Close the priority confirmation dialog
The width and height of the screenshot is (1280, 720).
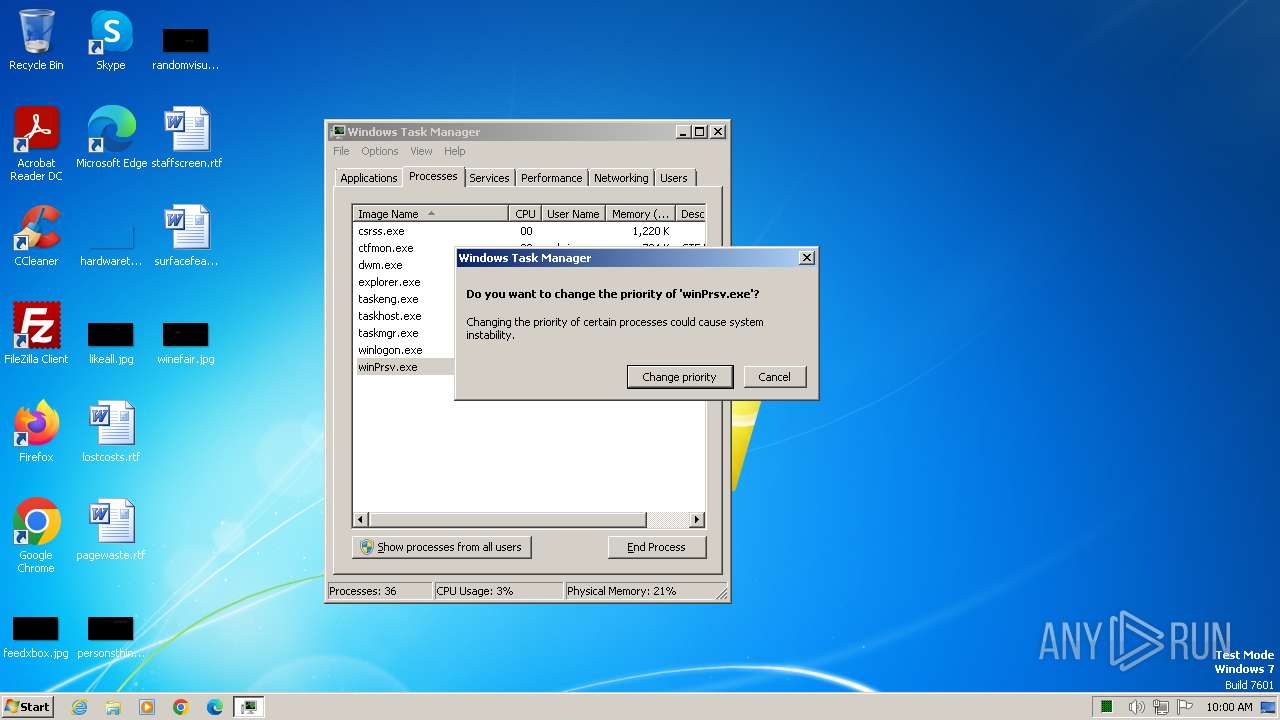coord(806,258)
